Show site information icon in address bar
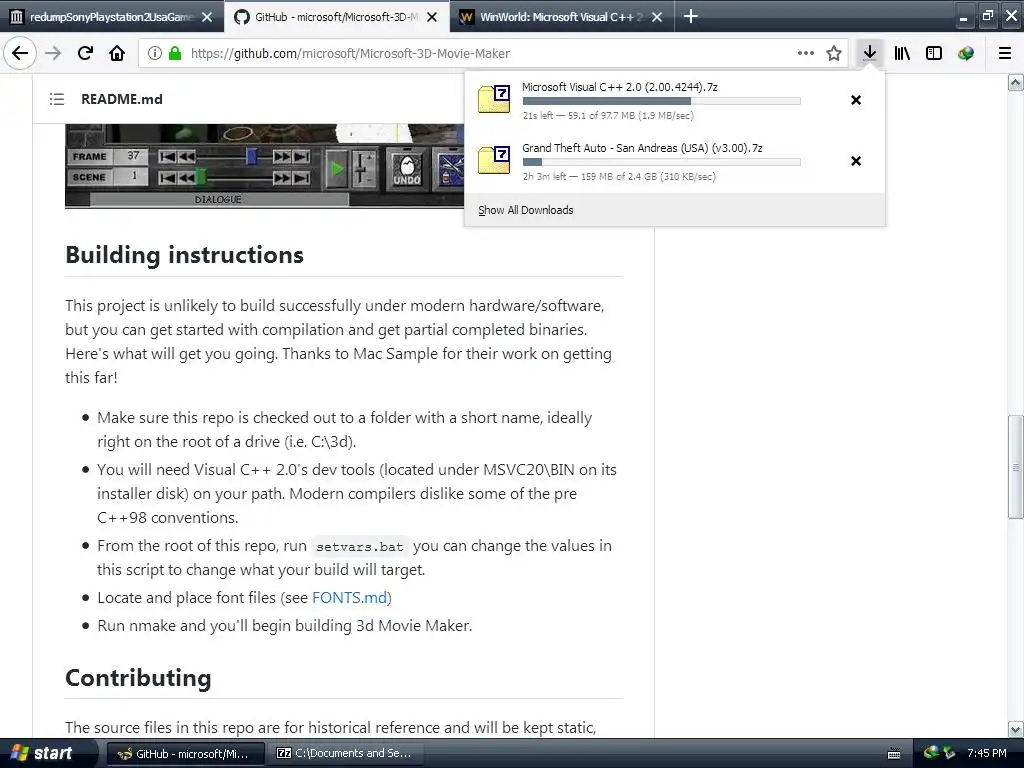1024x768 pixels. coord(154,53)
